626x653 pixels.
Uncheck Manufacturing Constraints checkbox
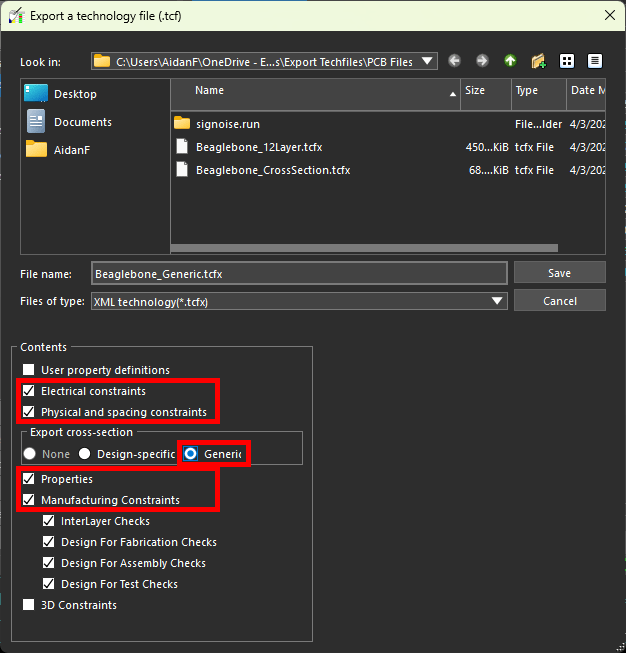click(x=29, y=499)
